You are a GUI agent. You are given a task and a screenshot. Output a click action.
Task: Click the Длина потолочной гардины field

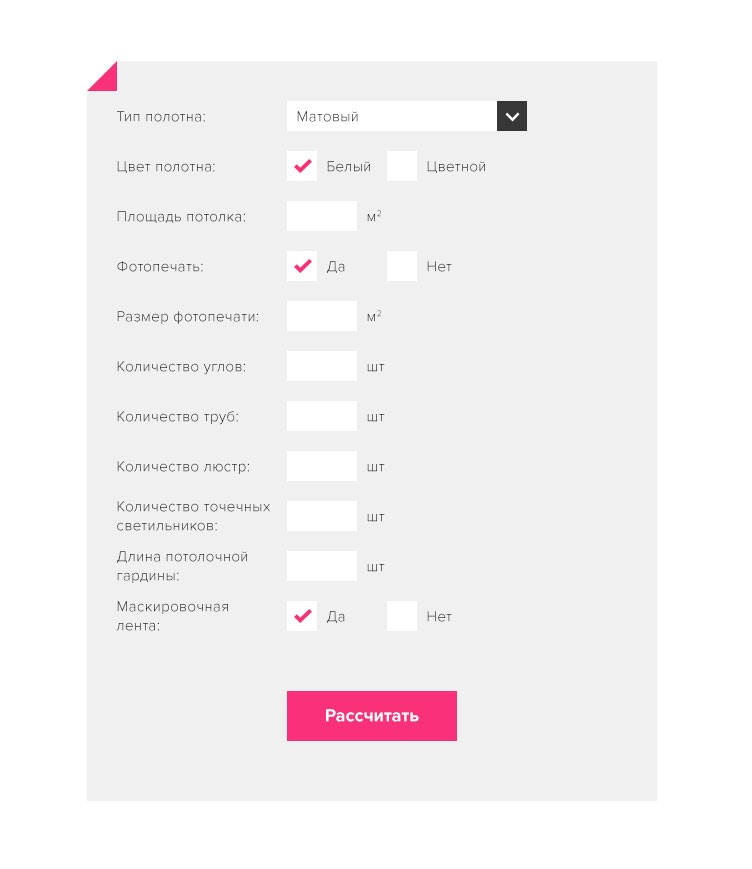pos(321,566)
